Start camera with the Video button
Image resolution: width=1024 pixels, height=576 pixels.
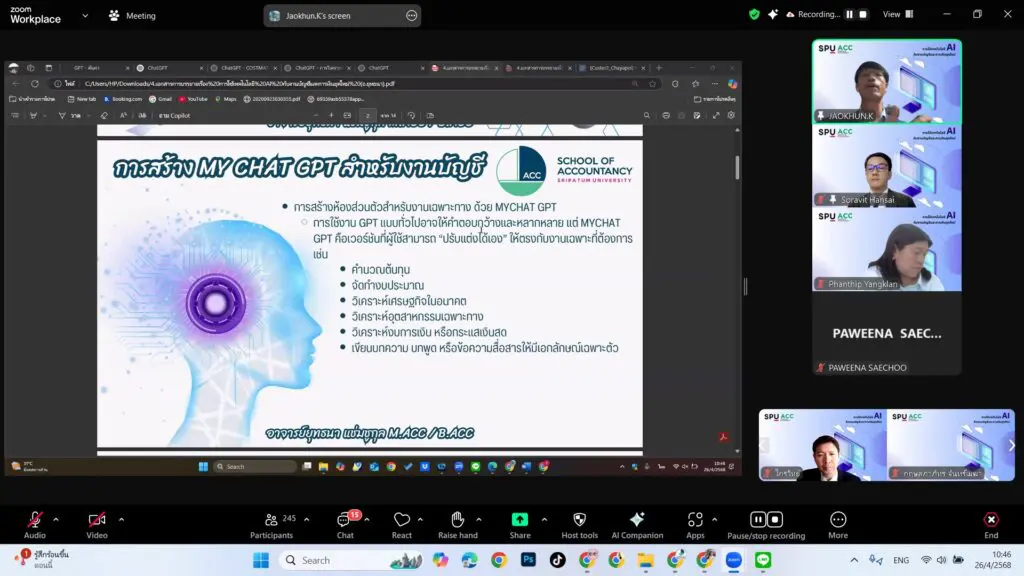(97, 525)
